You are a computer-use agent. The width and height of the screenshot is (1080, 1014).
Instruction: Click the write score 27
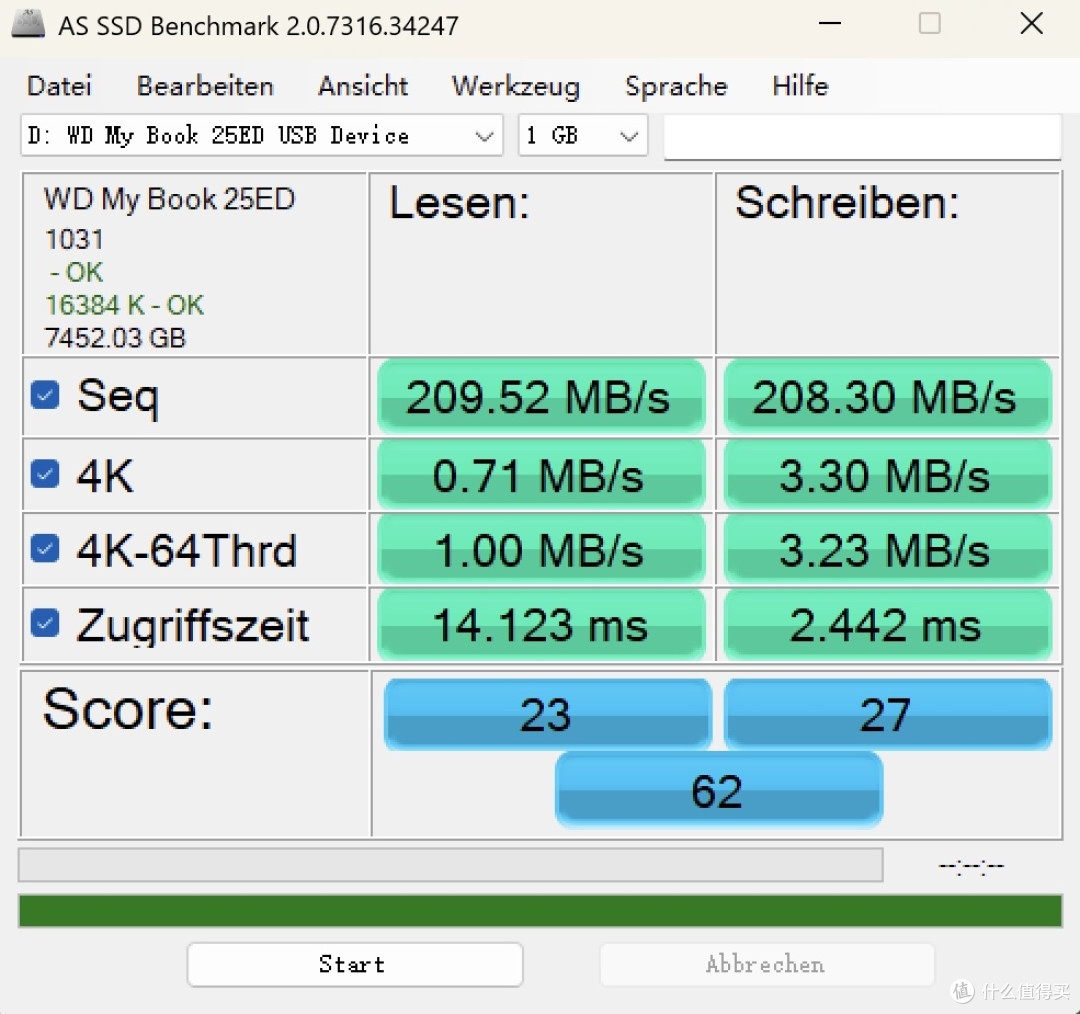coord(887,714)
